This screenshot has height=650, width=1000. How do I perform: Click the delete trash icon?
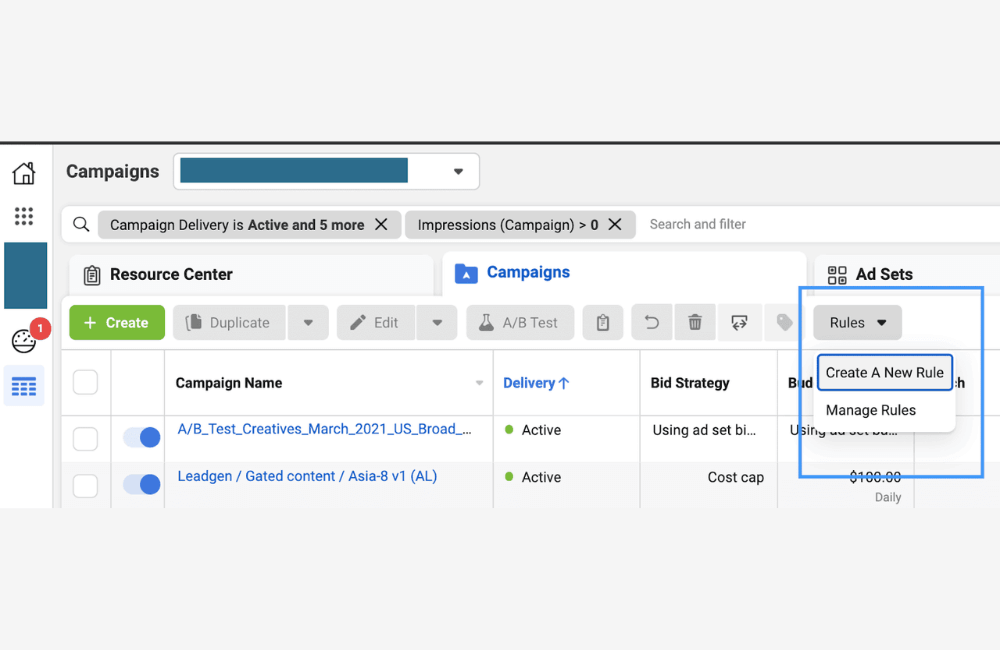(x=693, y=322)
